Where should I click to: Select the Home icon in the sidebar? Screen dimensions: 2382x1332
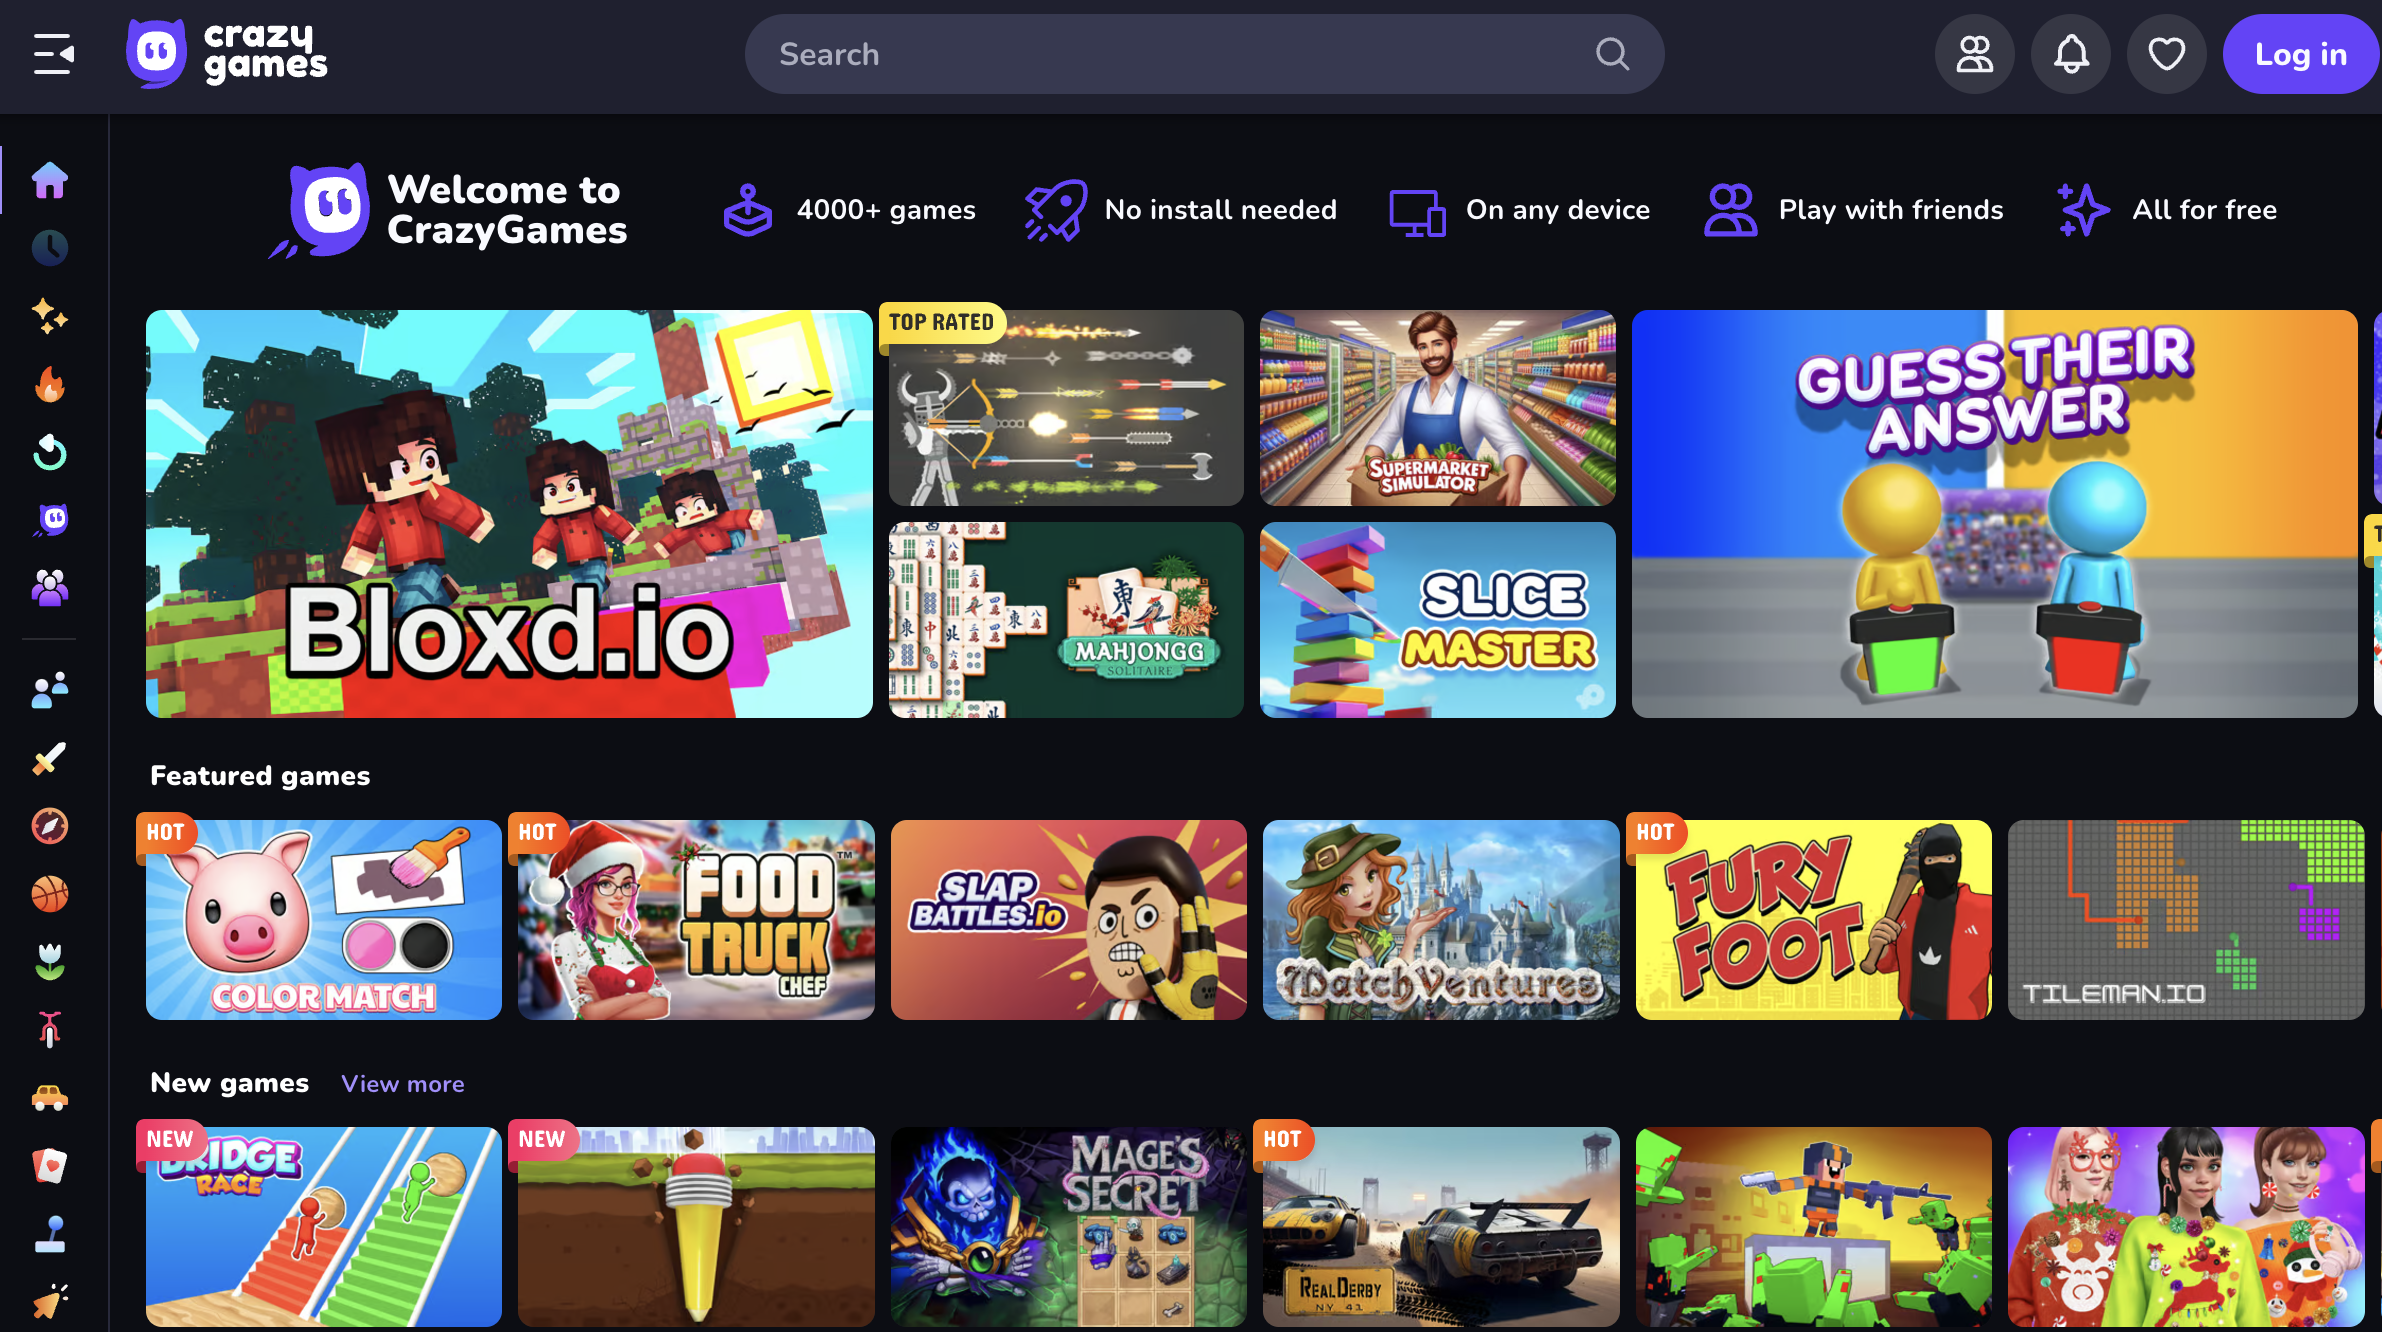coord(50,180)
